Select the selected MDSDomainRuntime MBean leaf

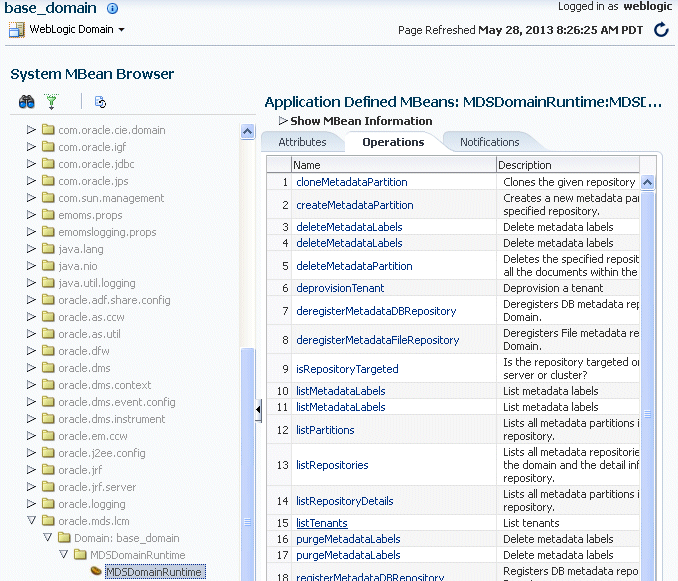[x=154, y=571]
